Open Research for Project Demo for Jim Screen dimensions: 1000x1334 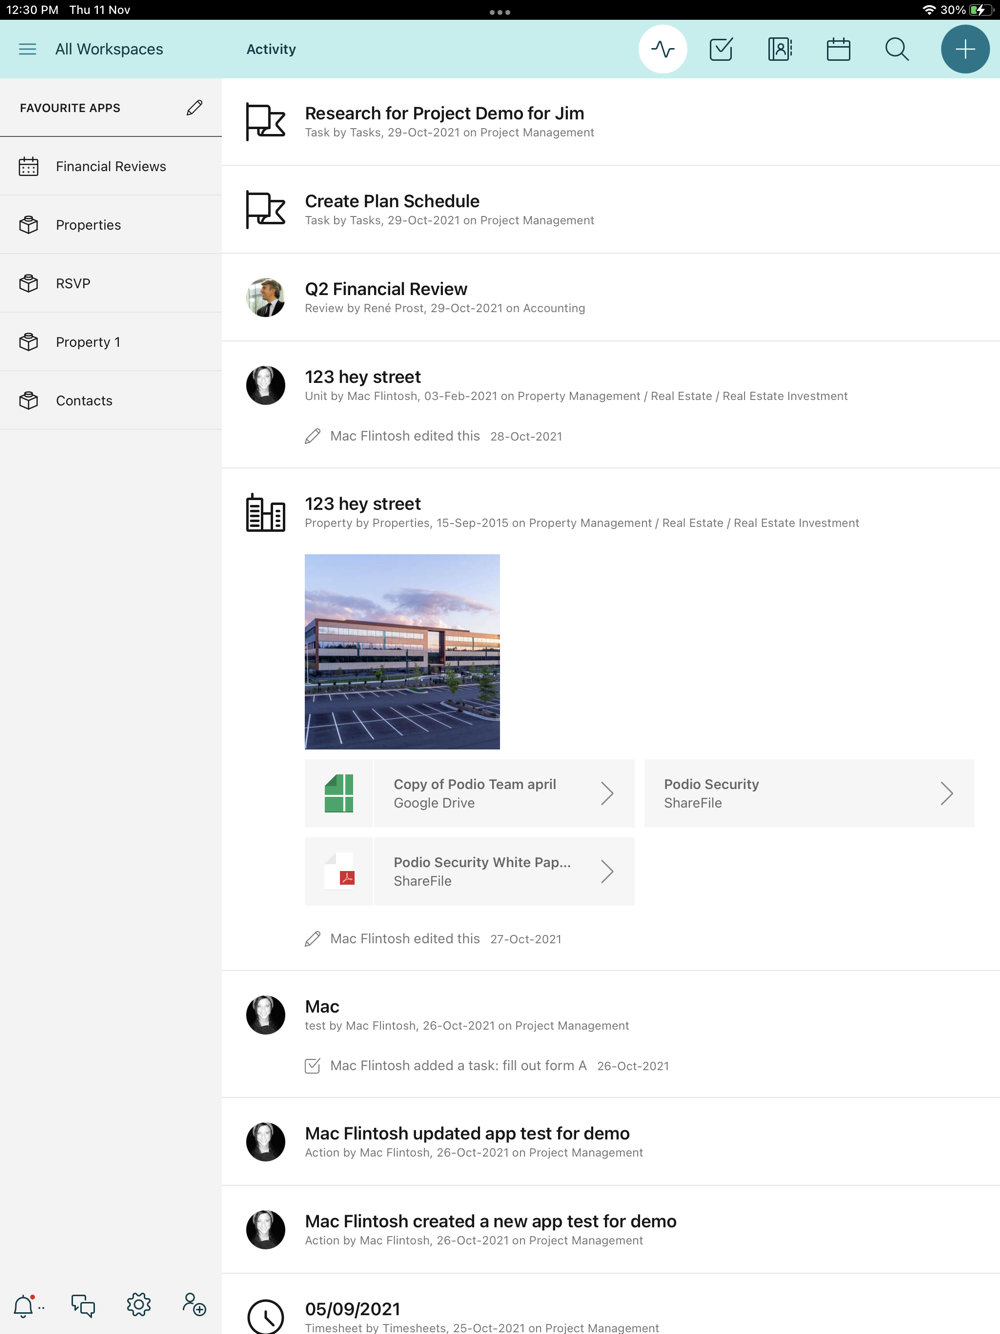tap(611, 122)
